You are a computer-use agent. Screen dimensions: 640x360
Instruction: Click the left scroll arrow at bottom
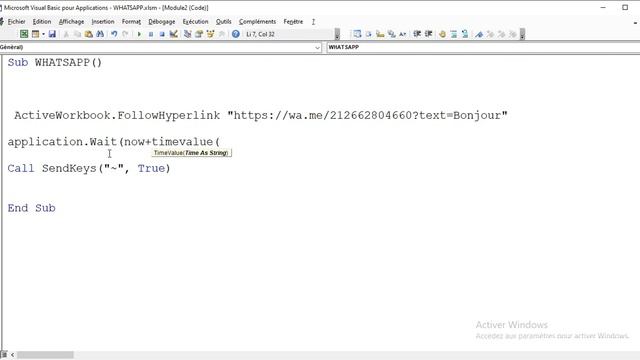pos(12,355)
